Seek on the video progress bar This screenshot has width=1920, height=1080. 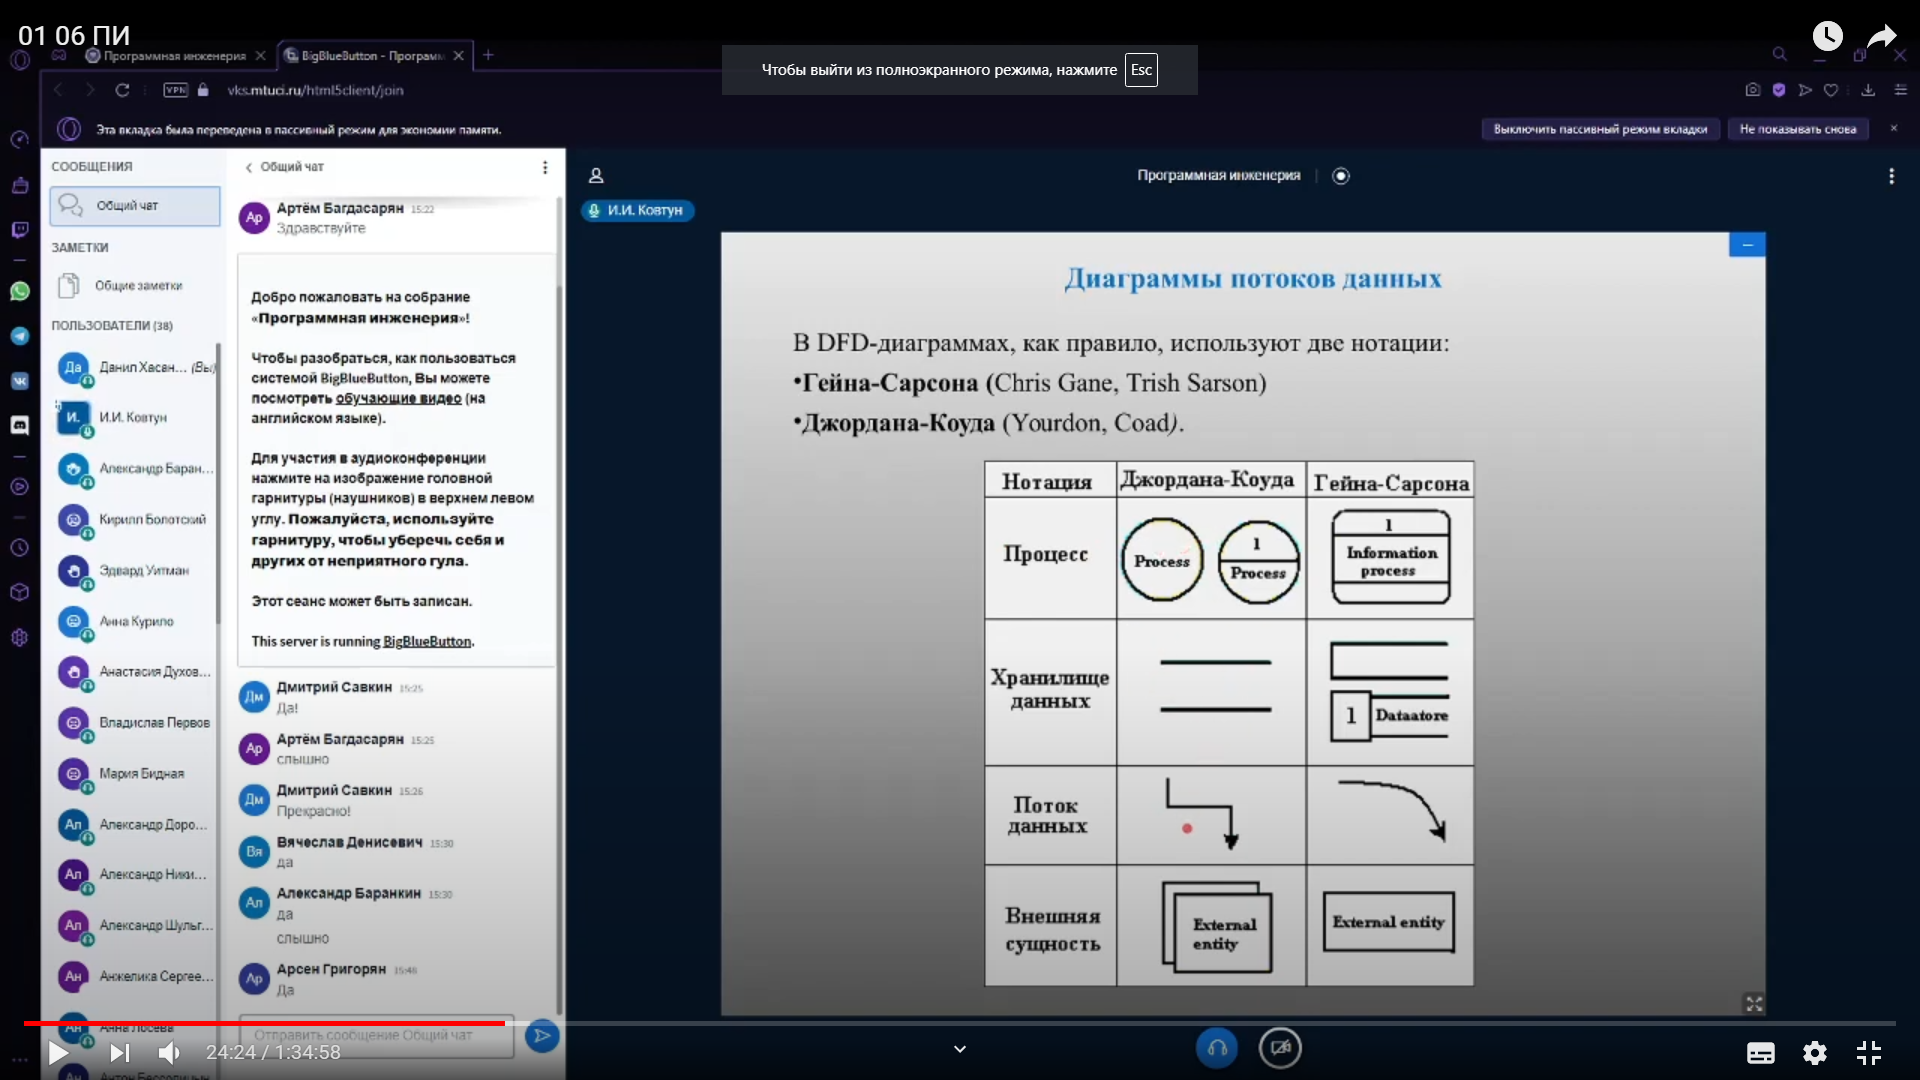[960, 1023]
